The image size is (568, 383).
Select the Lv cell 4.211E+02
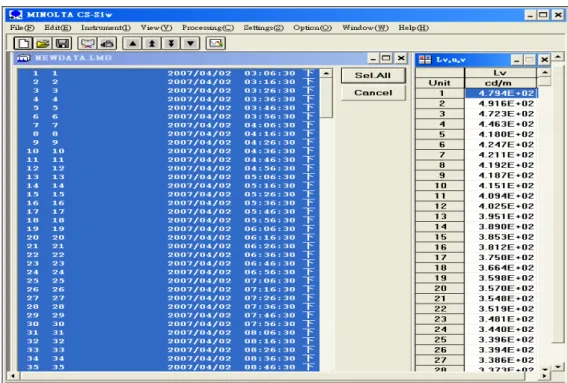point(501,155)
